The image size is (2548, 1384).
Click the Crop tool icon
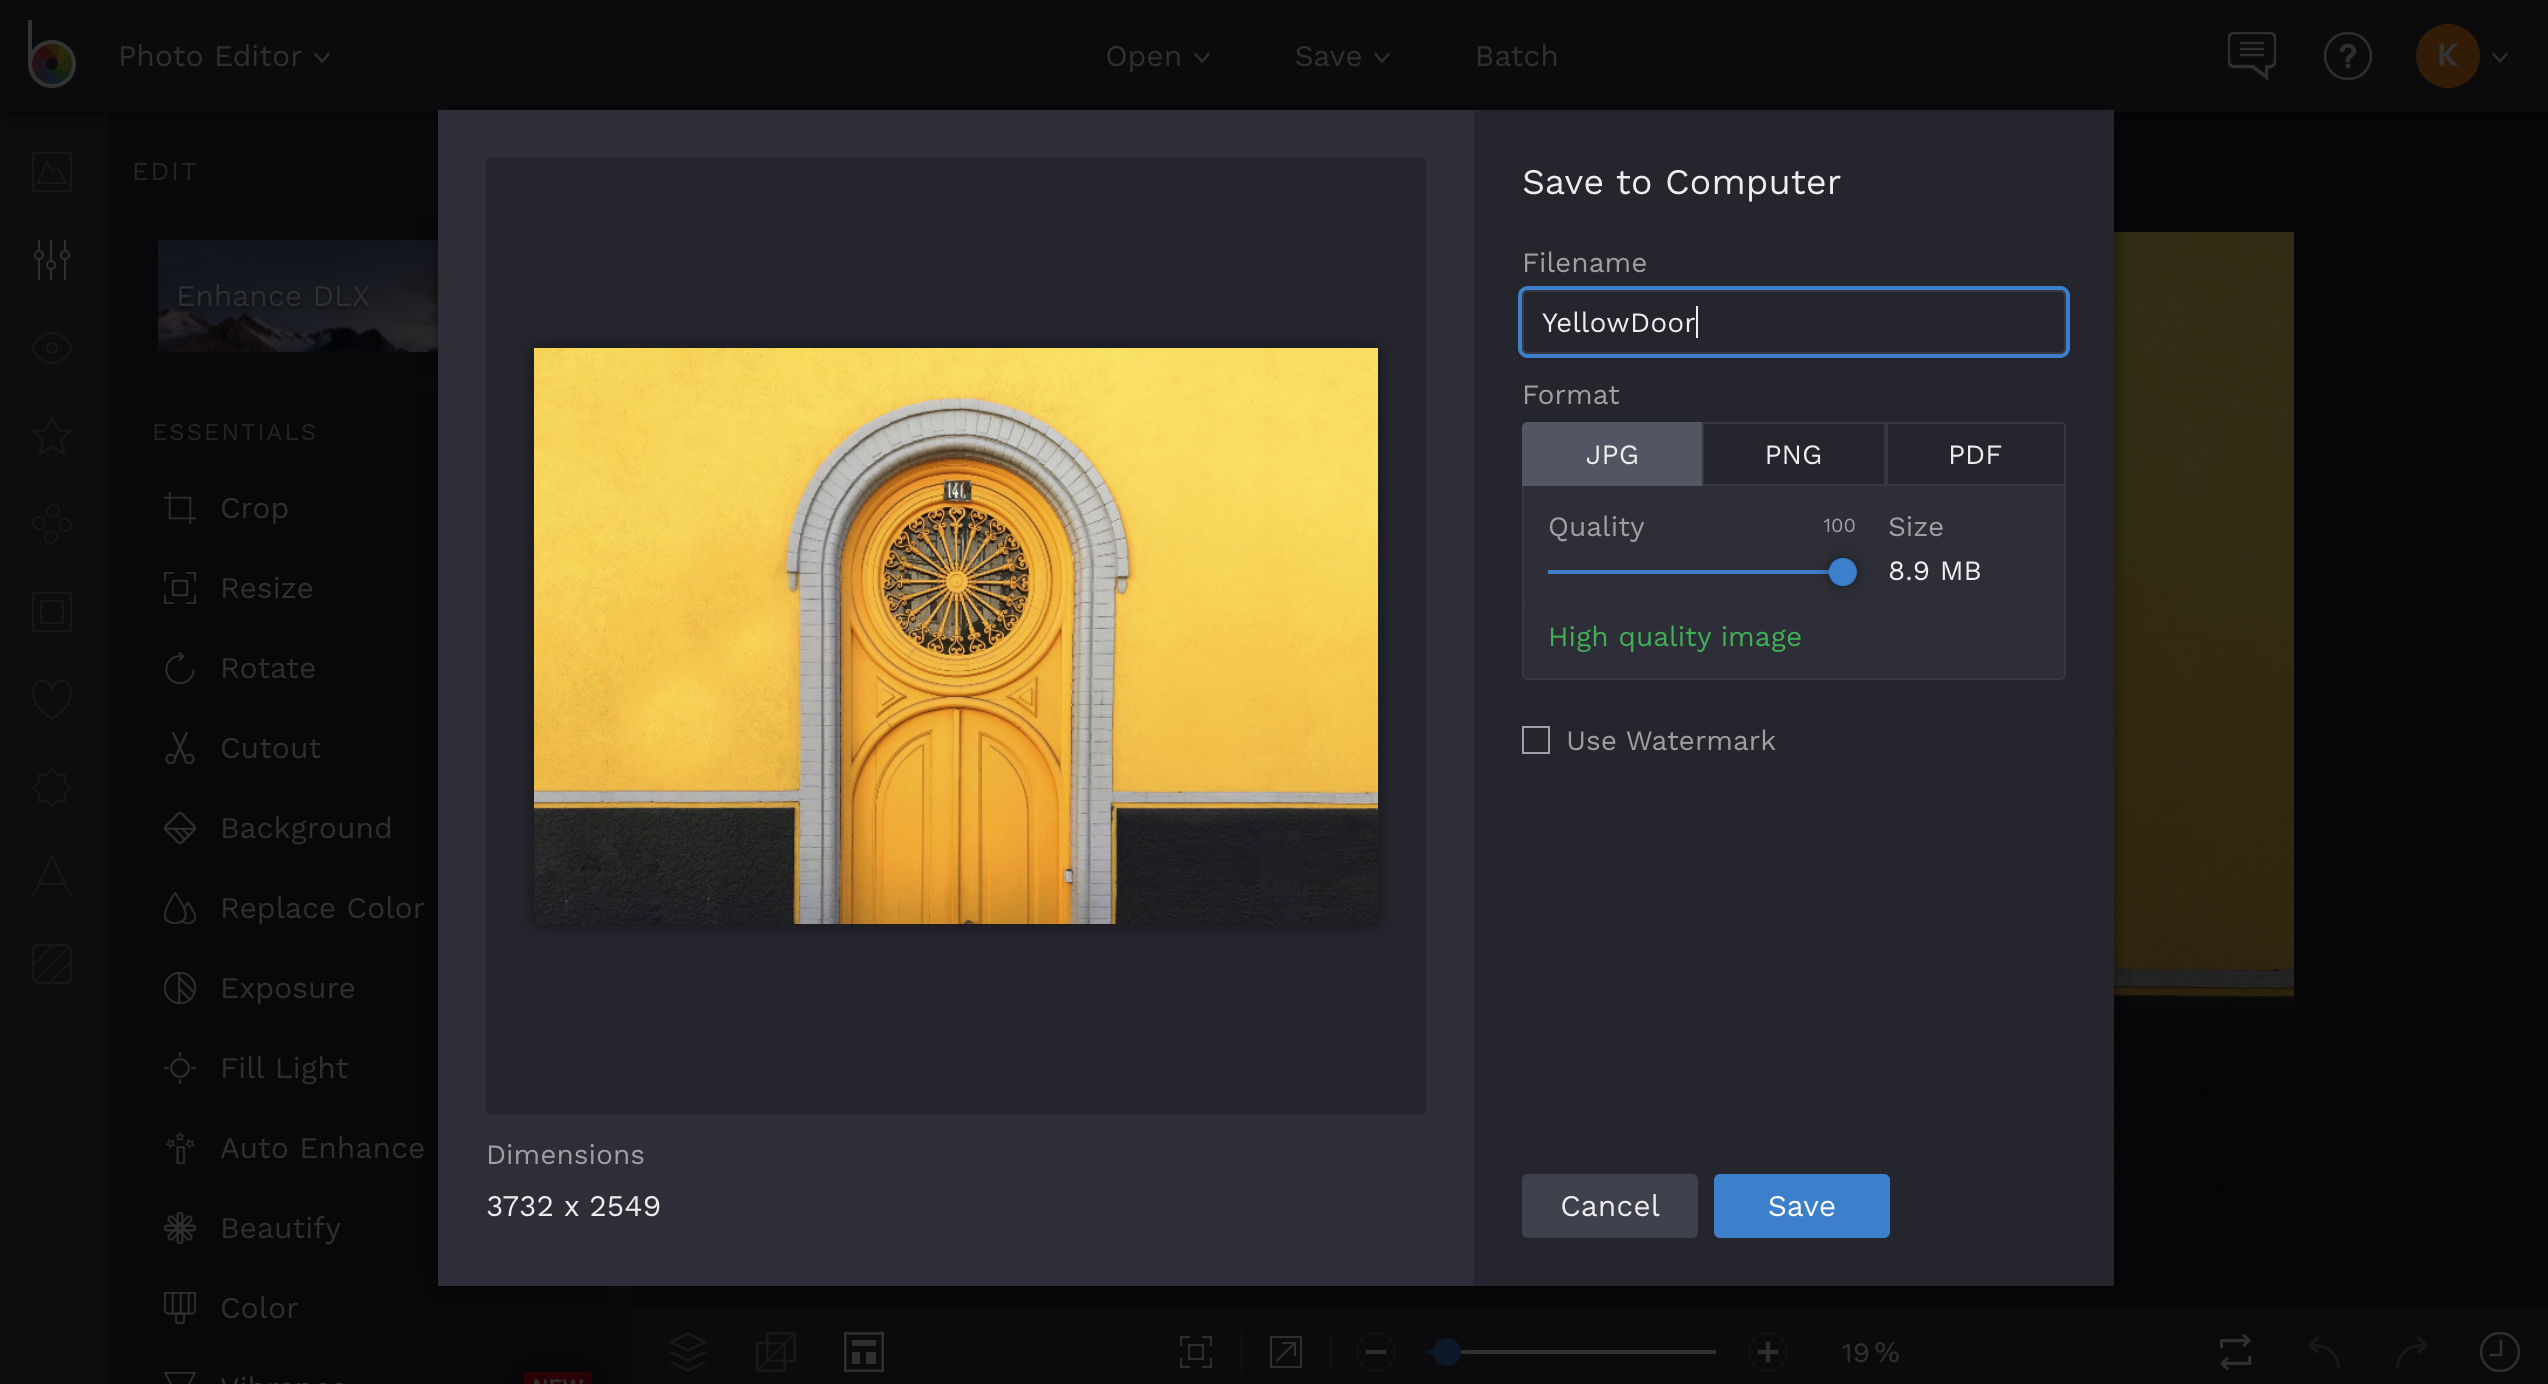click(x=179, y=506)
